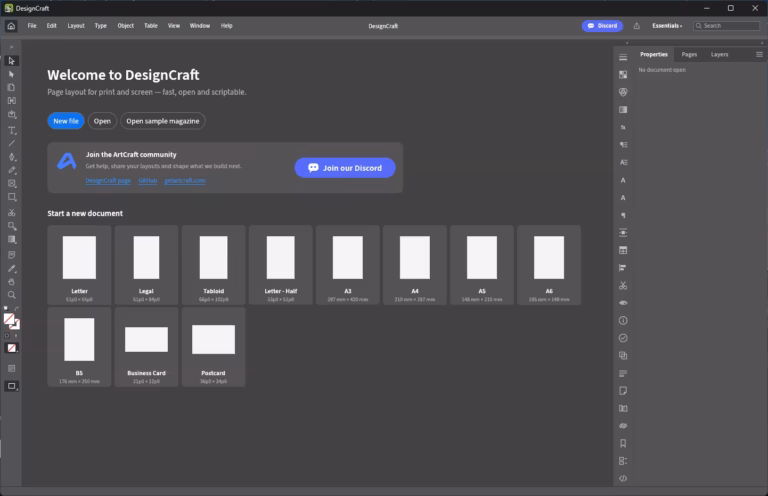Viewport: 768px width, 496px height.
Task: Select the Pen tool
Action: pos(11,157)
